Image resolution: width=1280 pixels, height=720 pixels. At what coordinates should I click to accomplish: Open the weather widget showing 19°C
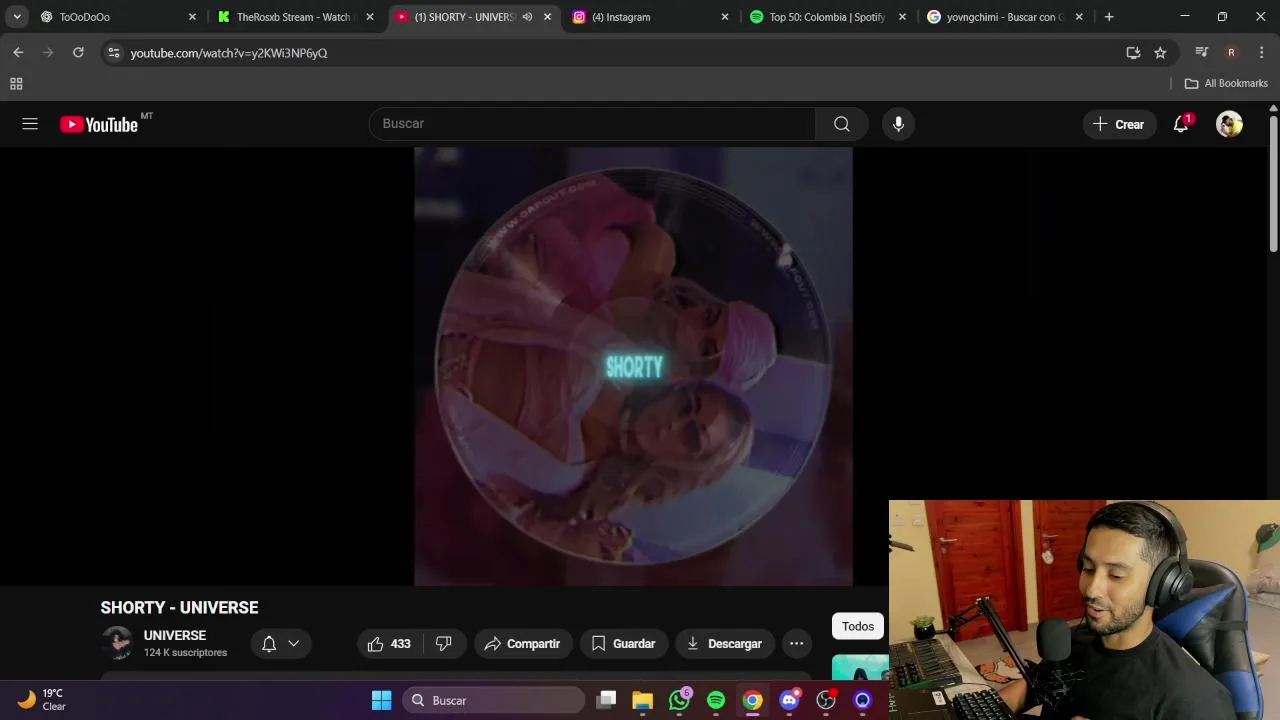(x=42, y=700)
